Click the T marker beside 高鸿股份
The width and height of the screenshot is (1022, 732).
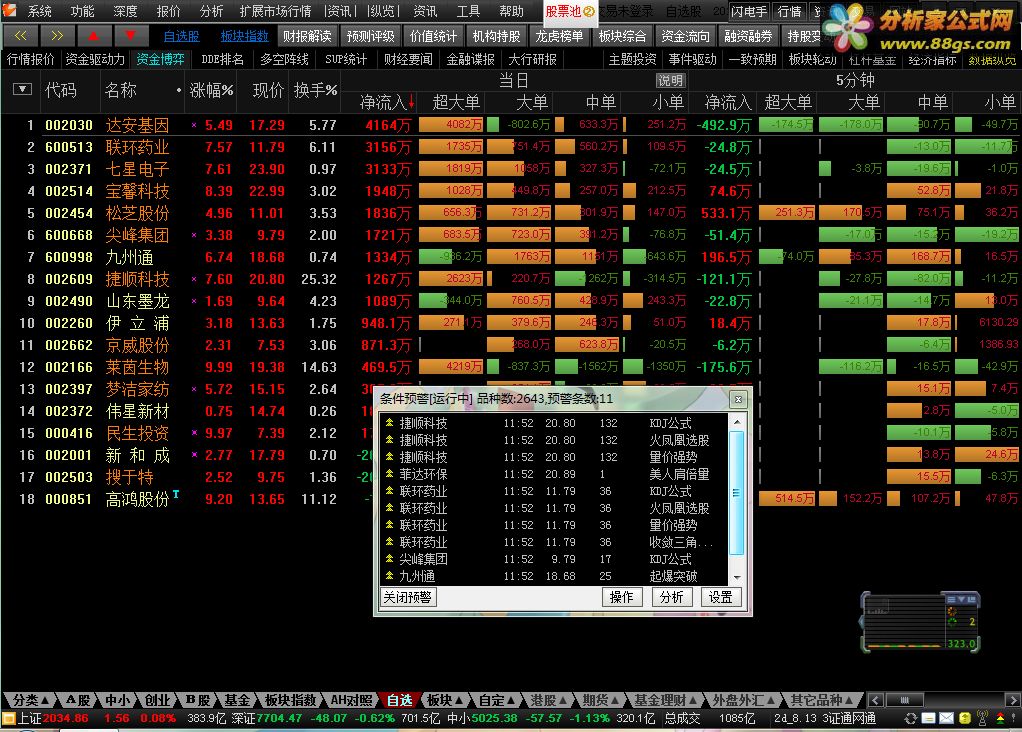pos(175,495)
